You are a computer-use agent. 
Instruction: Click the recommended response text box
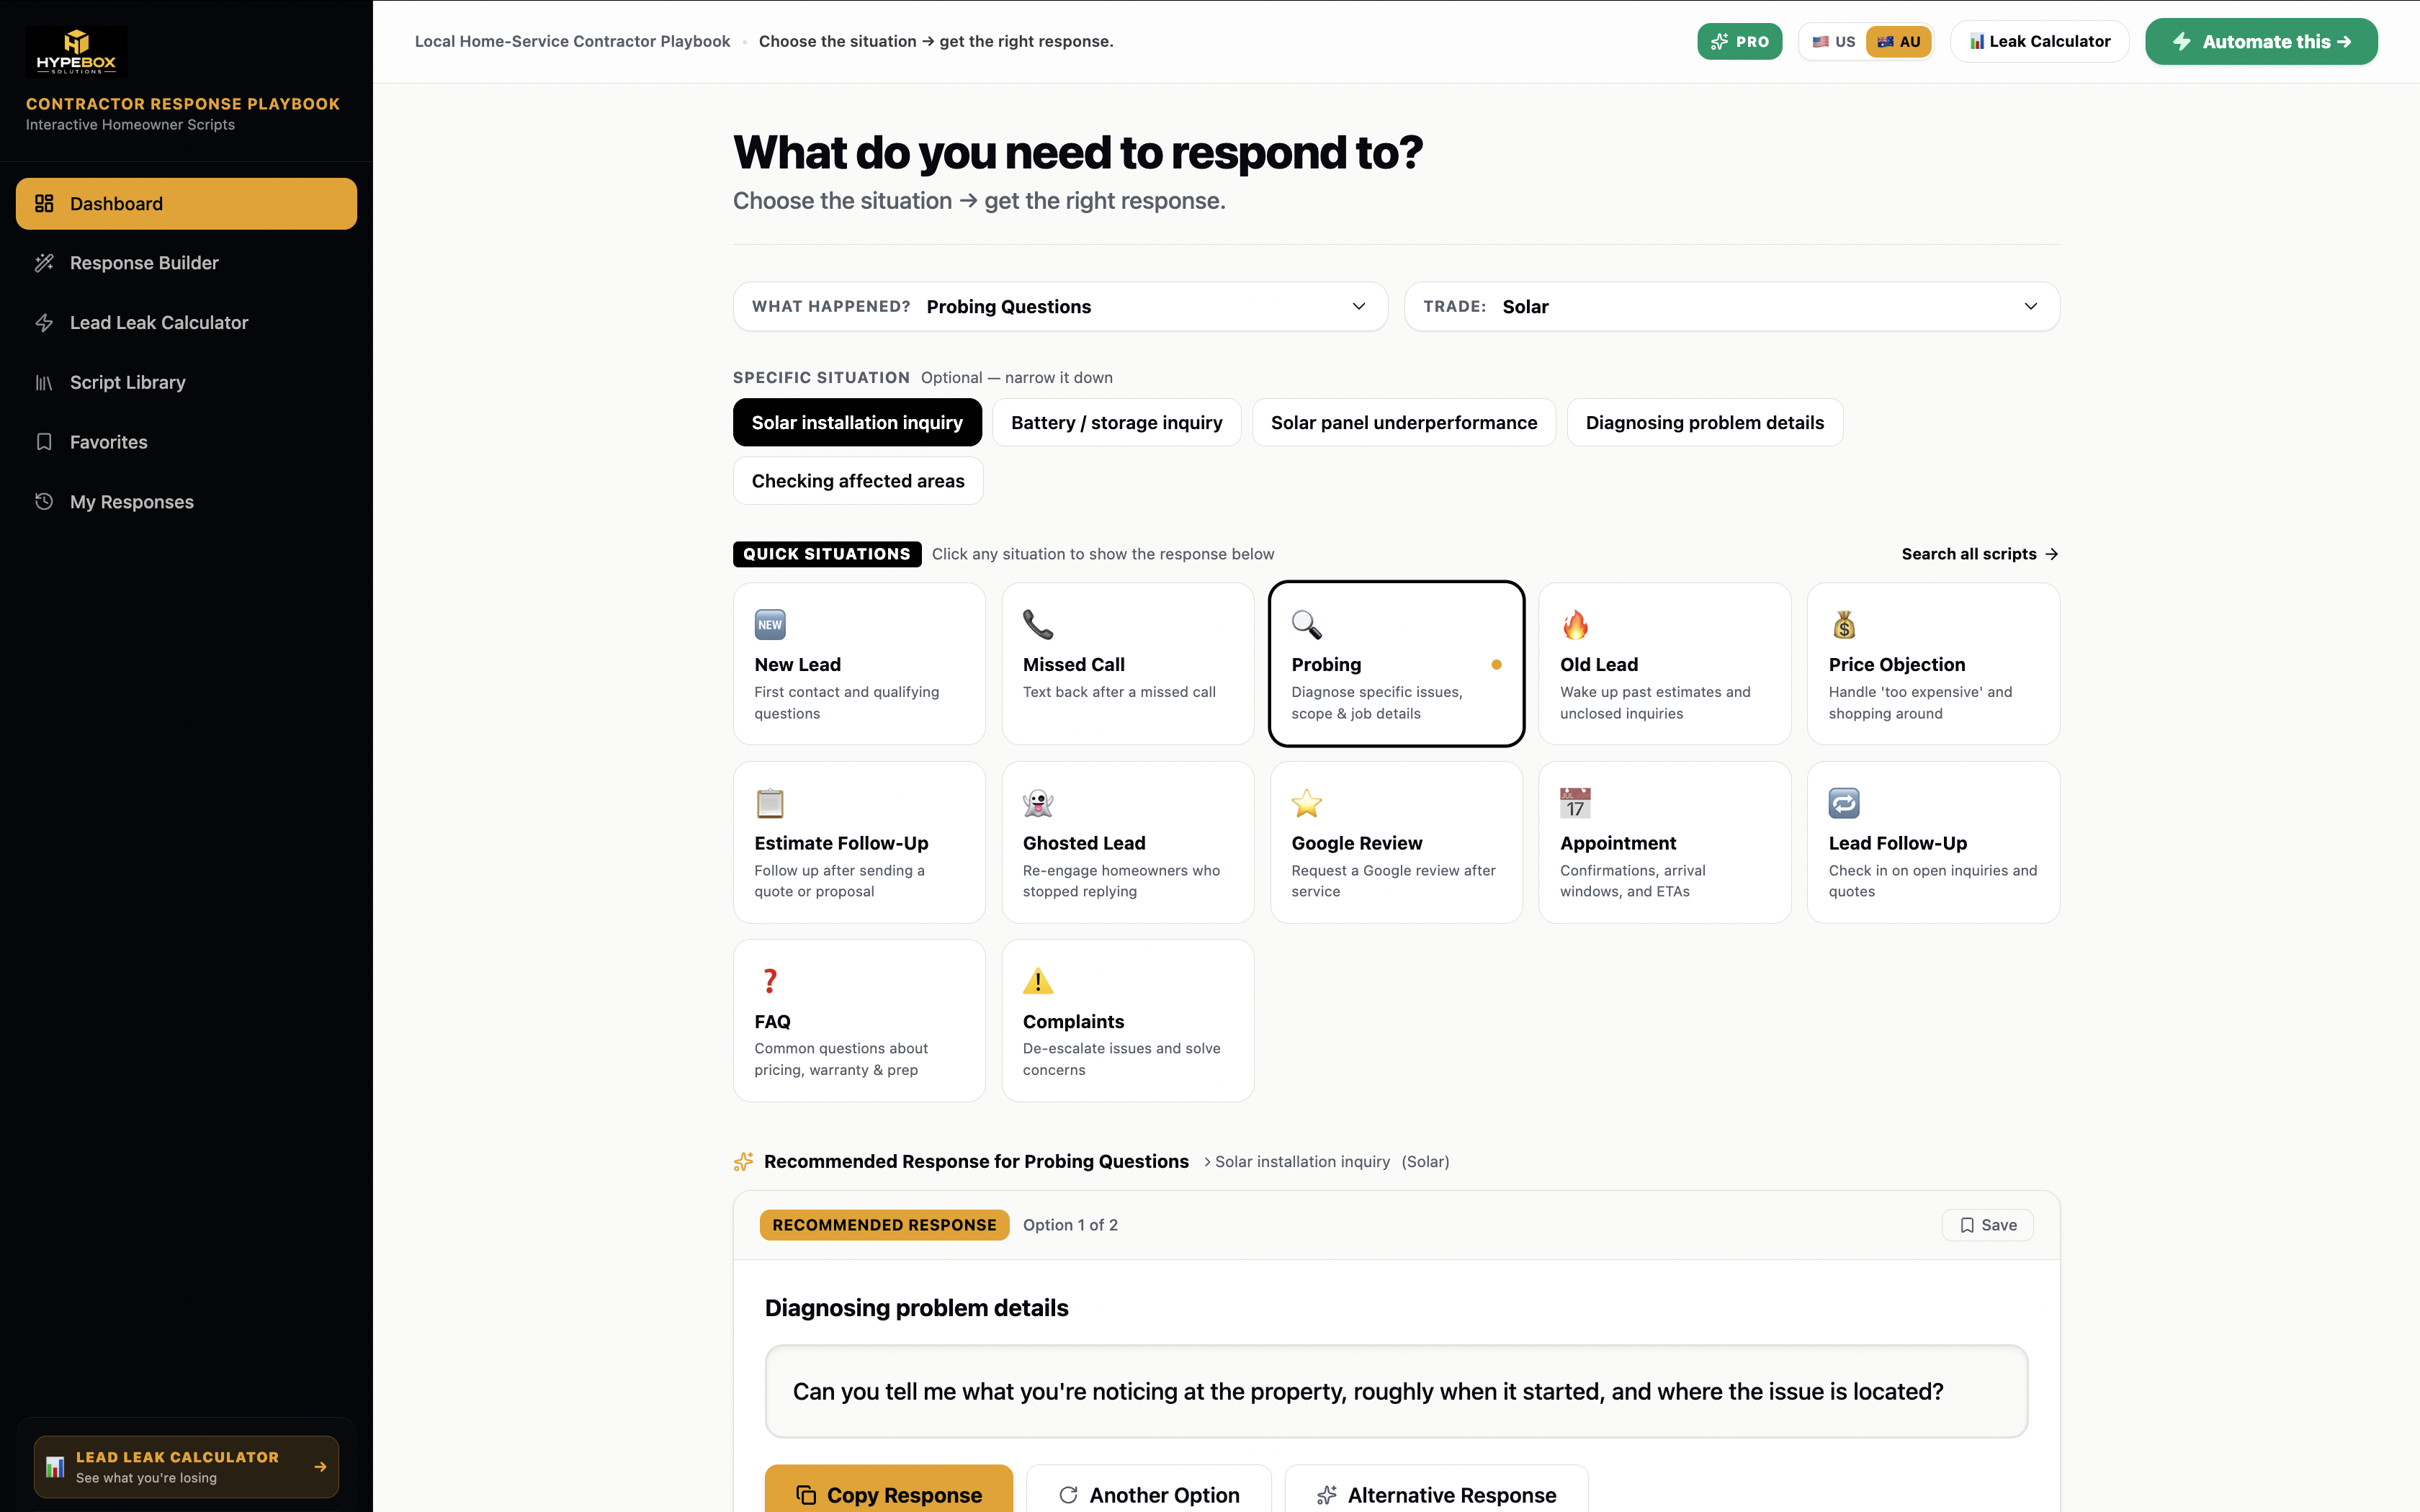(1396, 1391)
